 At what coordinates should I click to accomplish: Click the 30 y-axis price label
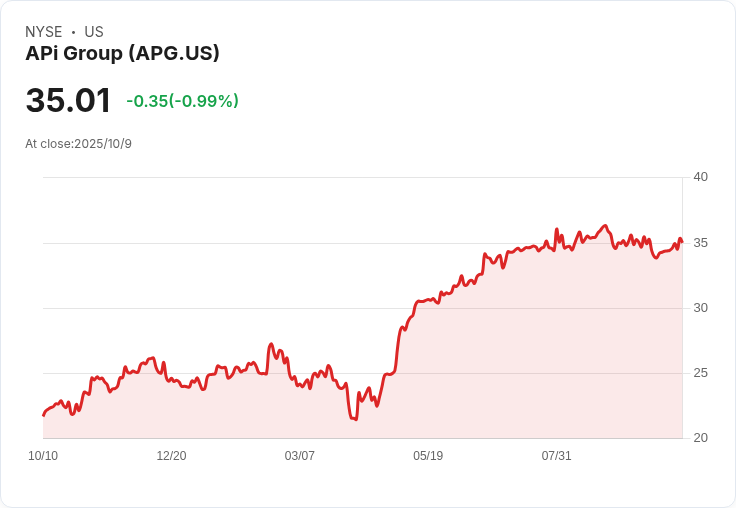point(700,307)
